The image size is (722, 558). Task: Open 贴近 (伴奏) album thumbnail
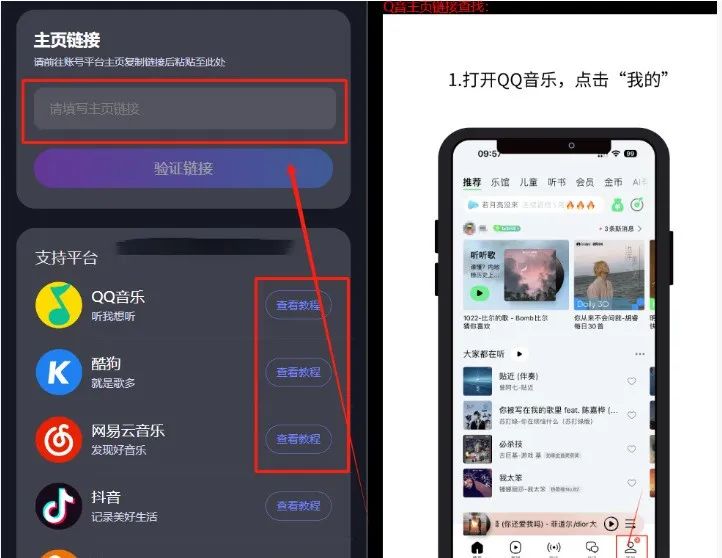coord(477,381)
